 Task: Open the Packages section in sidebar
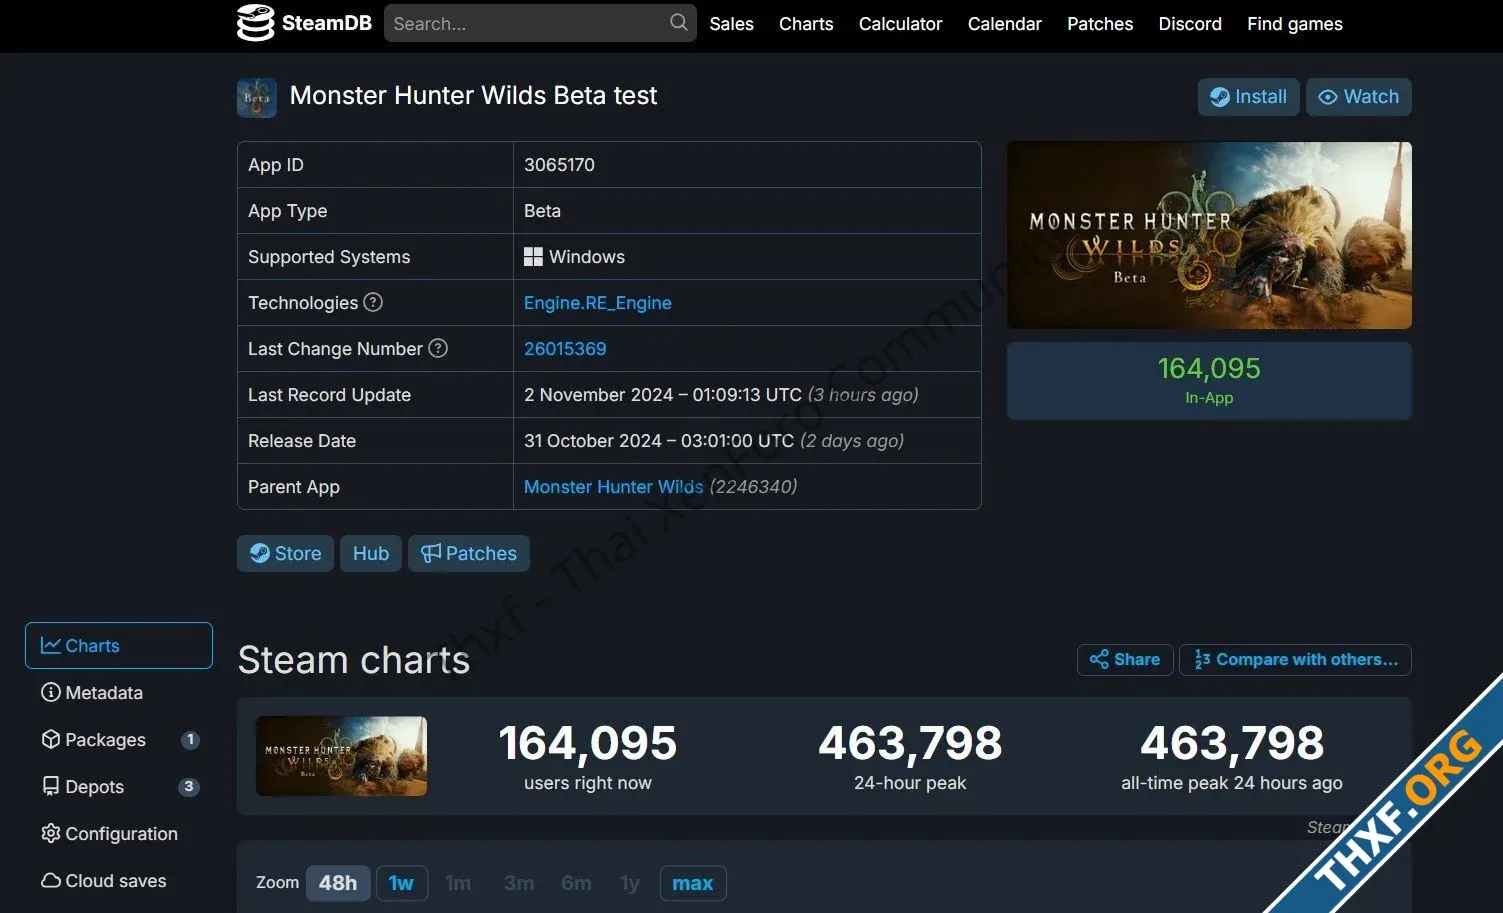pyautogui.click(x=119, y=740)
